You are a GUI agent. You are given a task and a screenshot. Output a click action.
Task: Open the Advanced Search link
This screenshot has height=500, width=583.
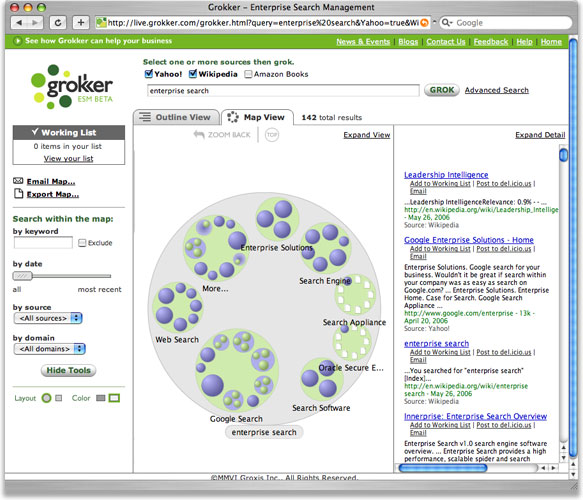496,90
